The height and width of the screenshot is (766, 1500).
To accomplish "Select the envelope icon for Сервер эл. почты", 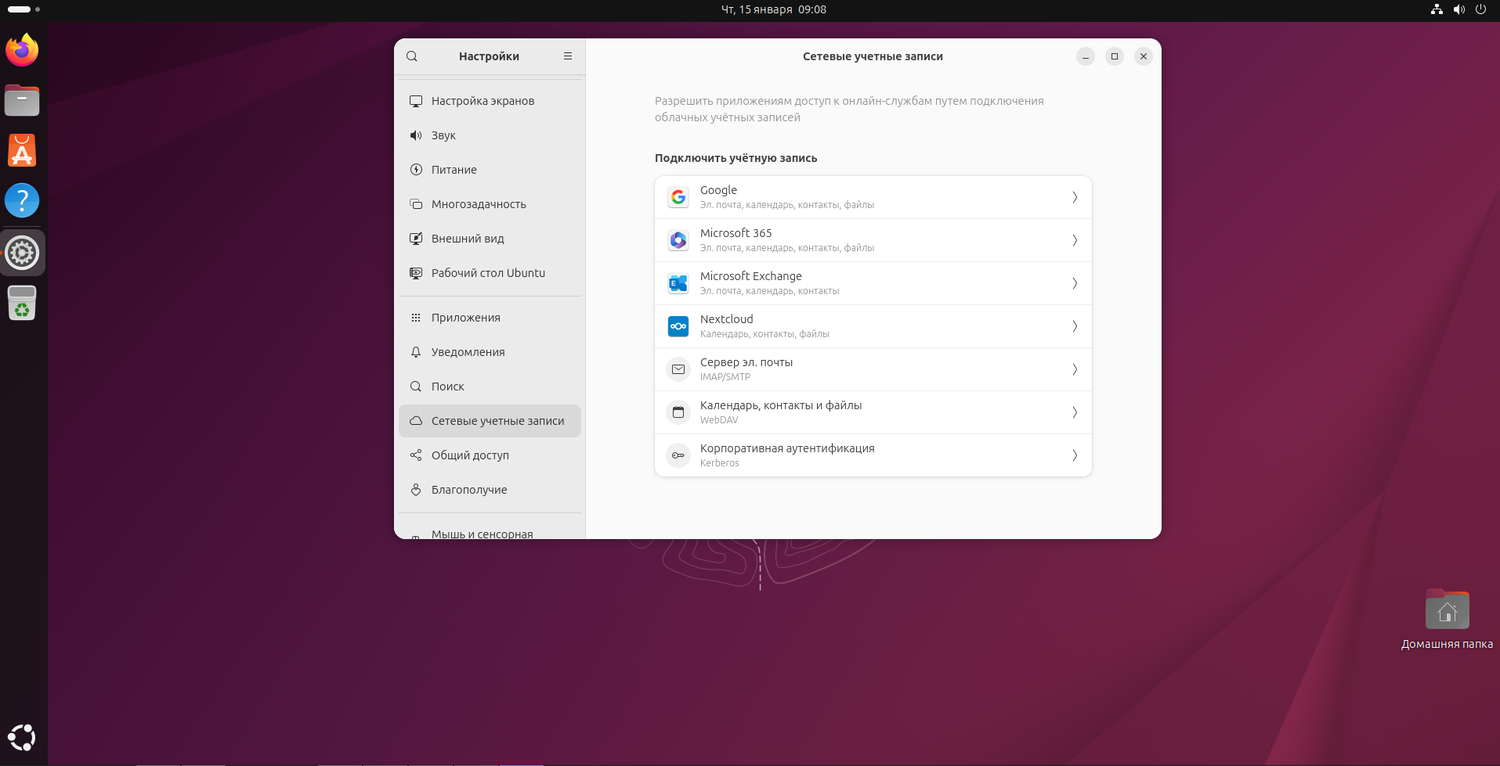I will click(x=678, y=369).
